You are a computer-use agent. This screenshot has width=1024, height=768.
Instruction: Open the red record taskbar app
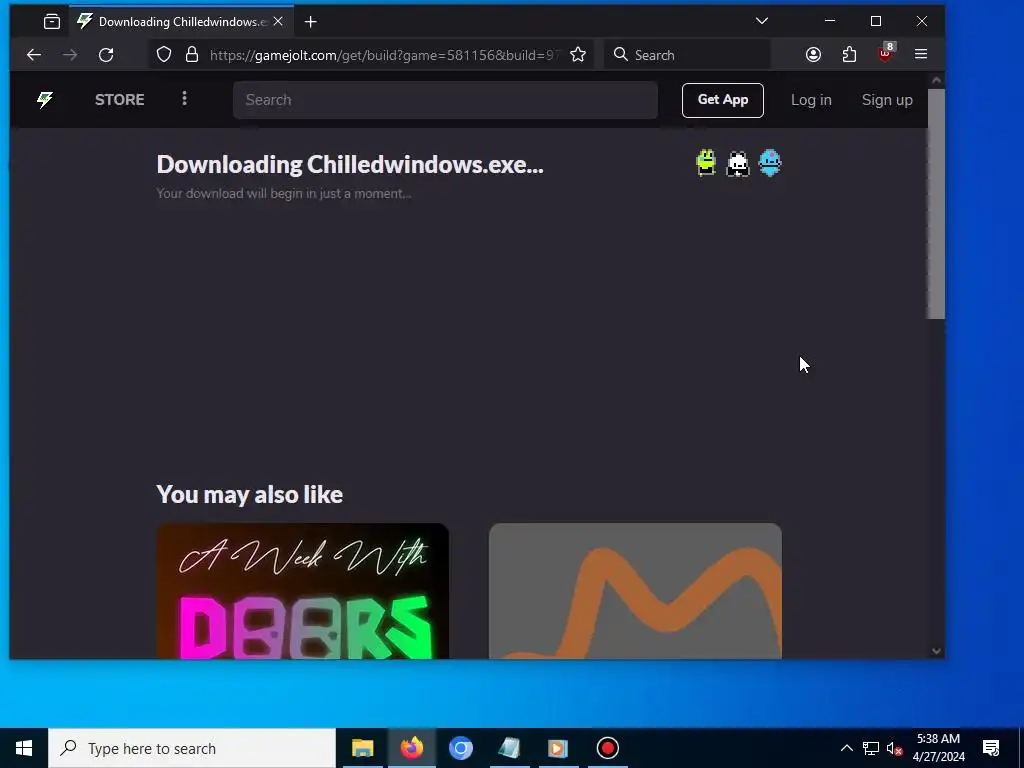607,748
